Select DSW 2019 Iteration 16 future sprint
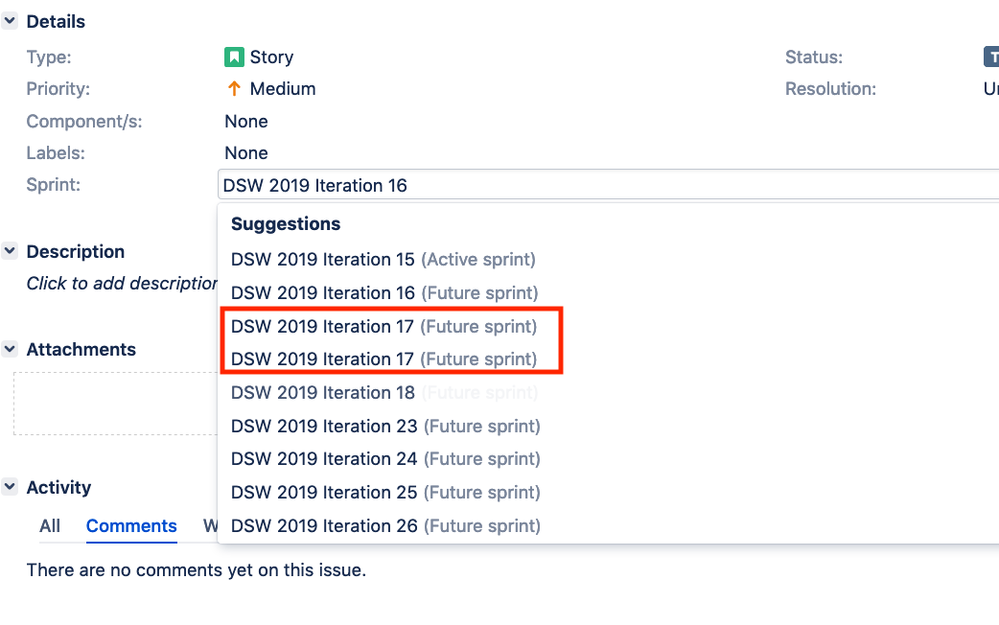 pos(384,292)
